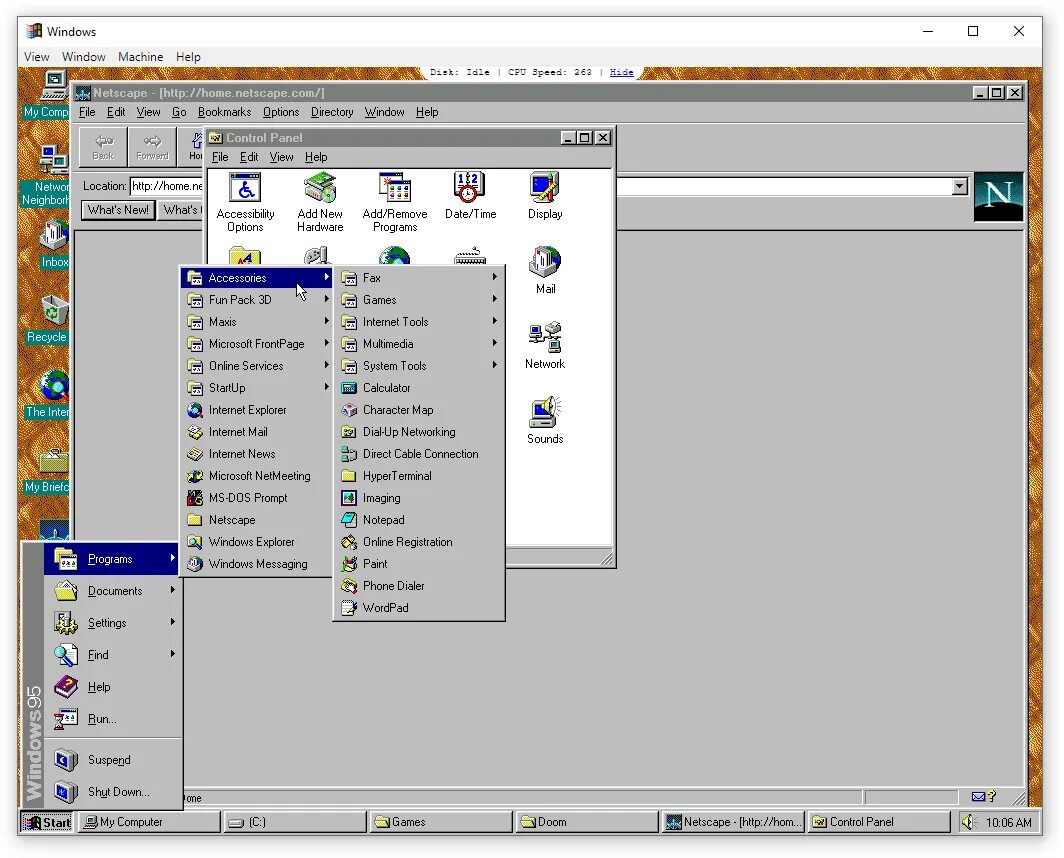The image size is (1064, 858).
Task: Click the Netscape N logo
Action: point(997,198)
